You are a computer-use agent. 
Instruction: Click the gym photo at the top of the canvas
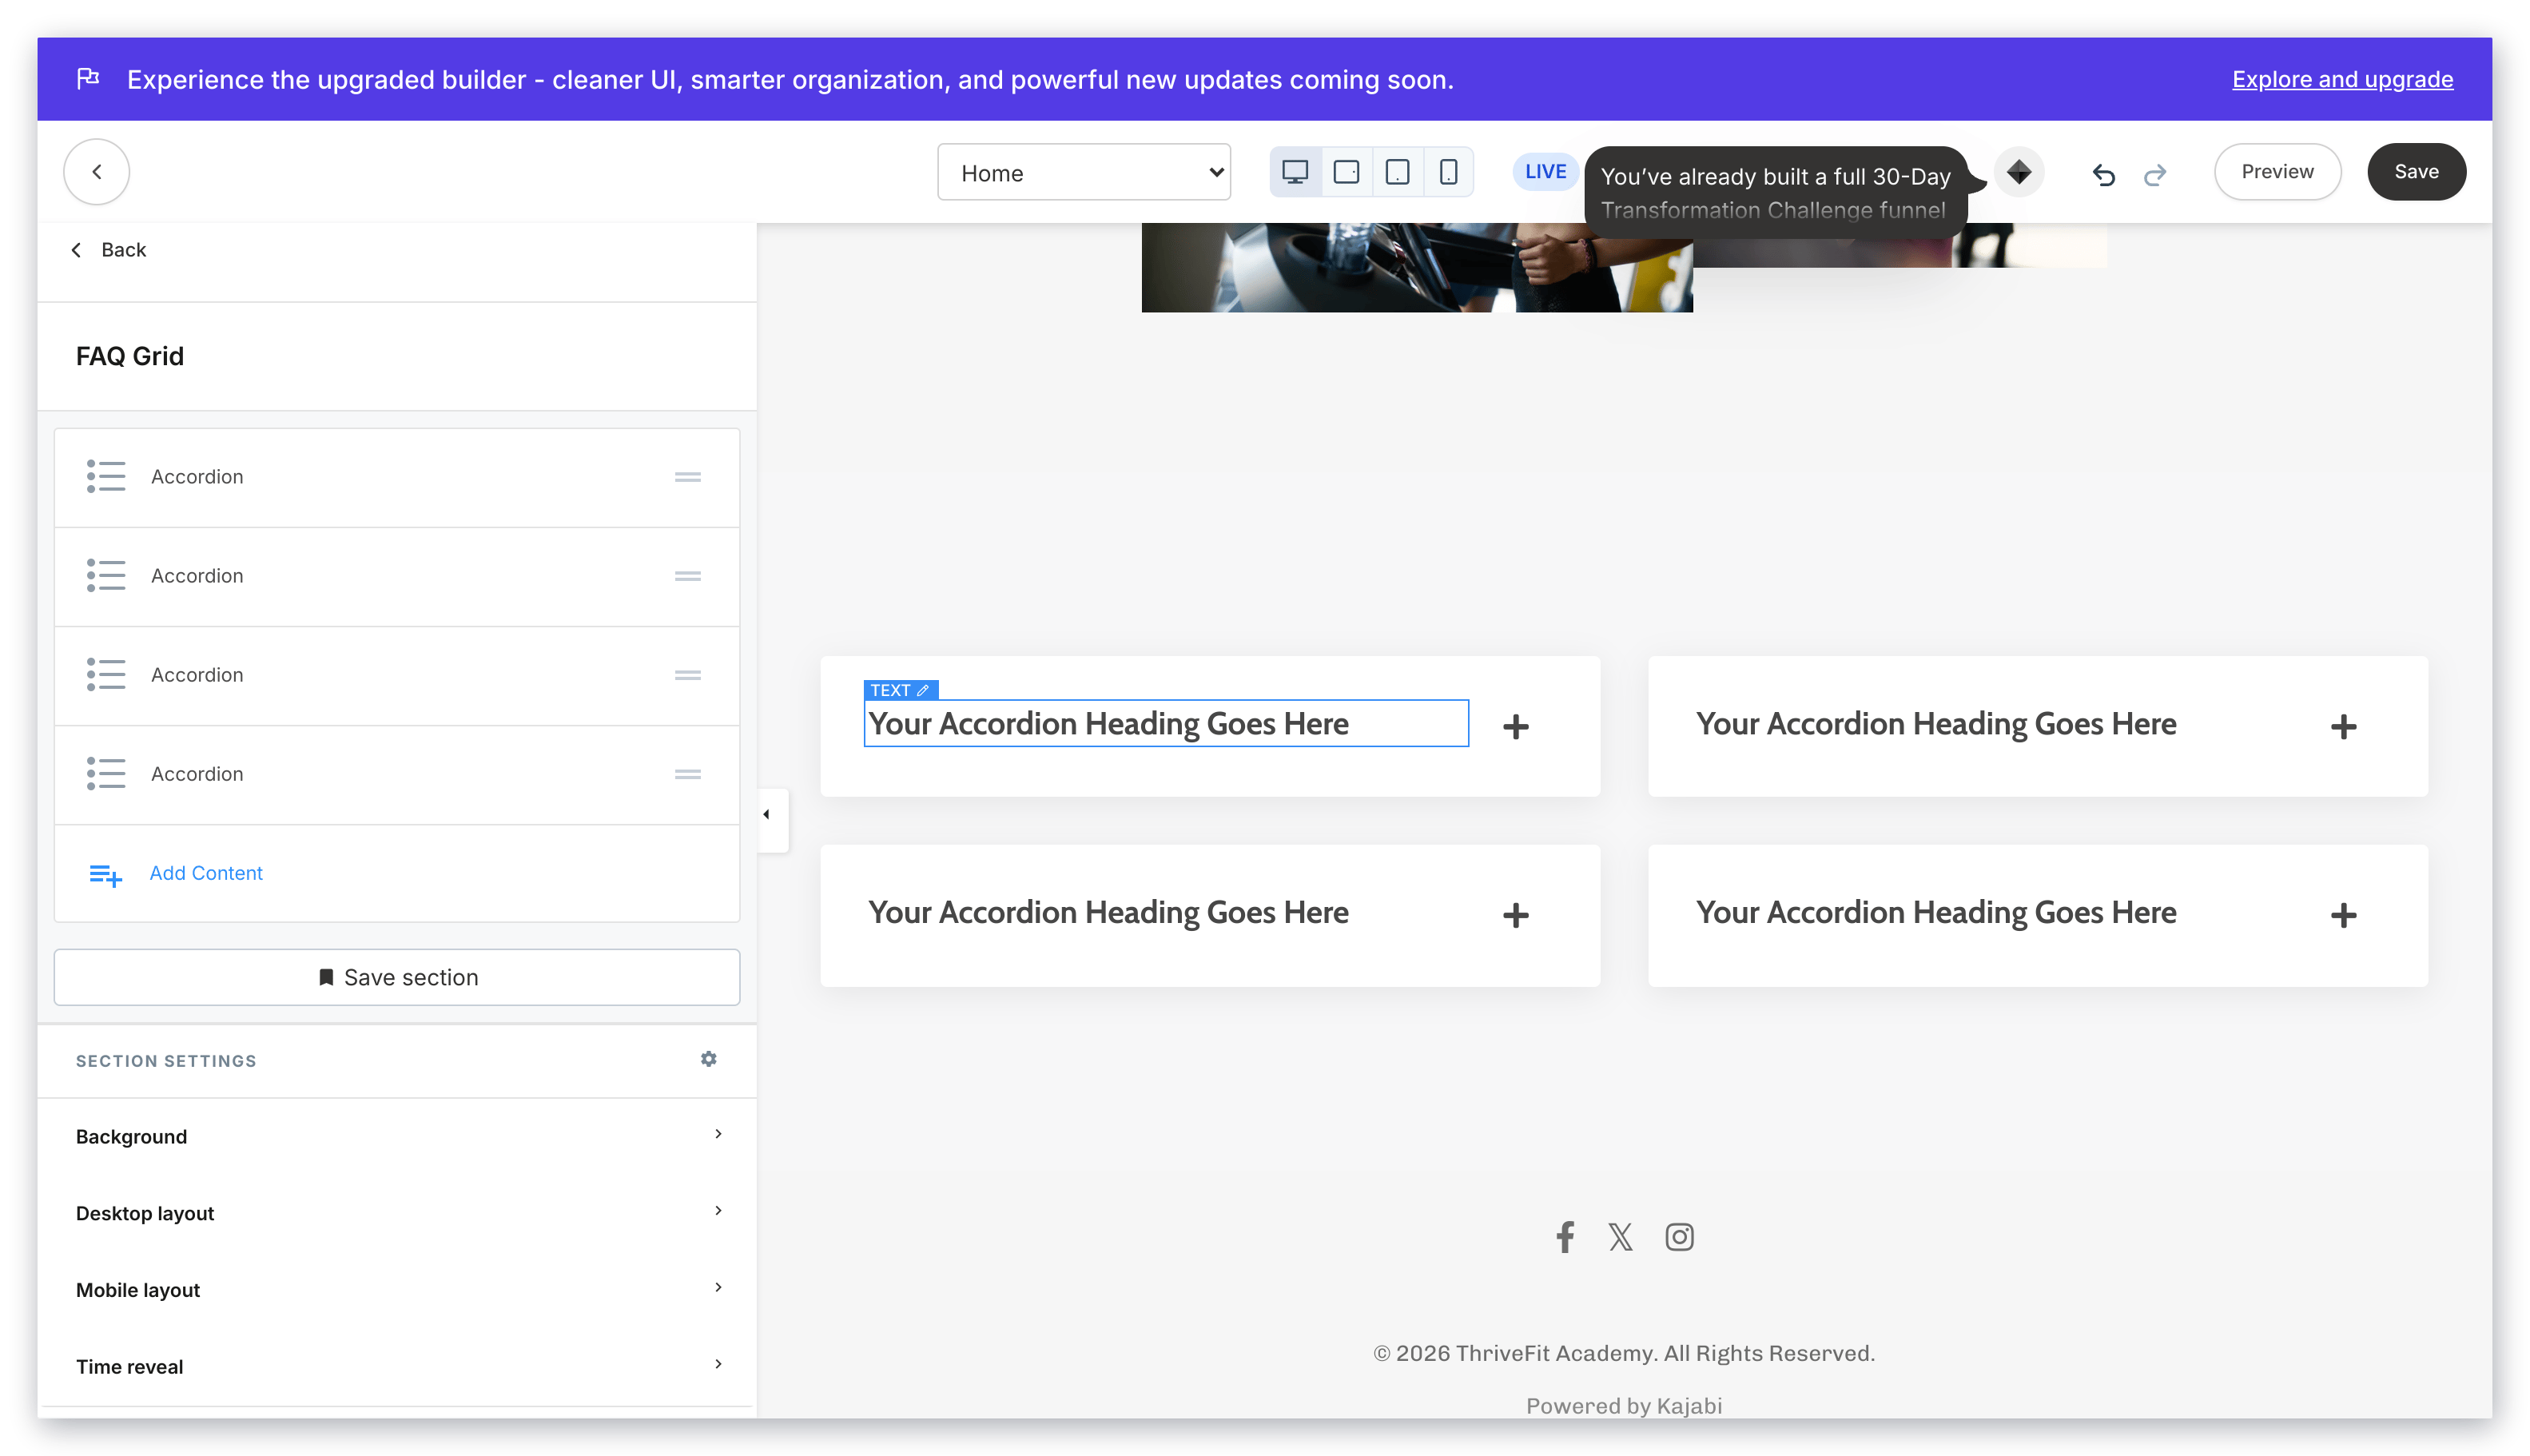pyautogui.click(x=1417, y=267)
